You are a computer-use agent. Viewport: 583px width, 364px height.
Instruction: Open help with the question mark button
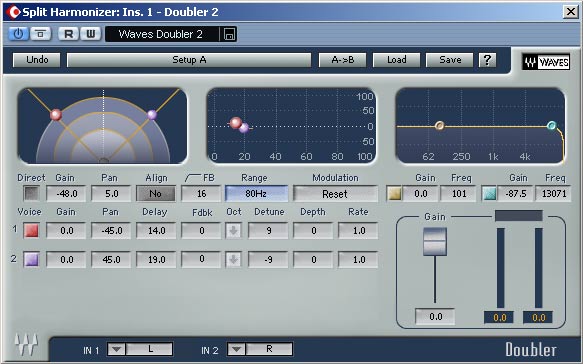click(487, 60)
